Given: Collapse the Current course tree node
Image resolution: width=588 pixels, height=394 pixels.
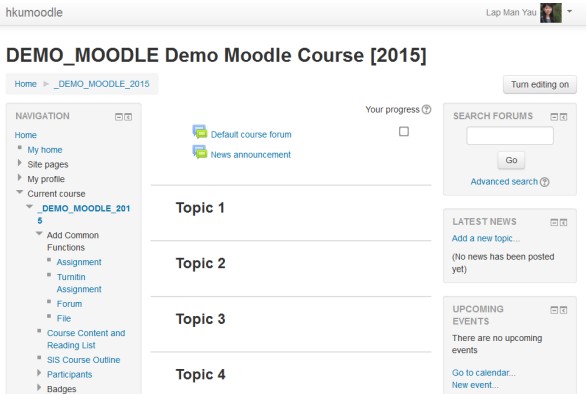Looking at the screenshot, I should pos(20,192).
